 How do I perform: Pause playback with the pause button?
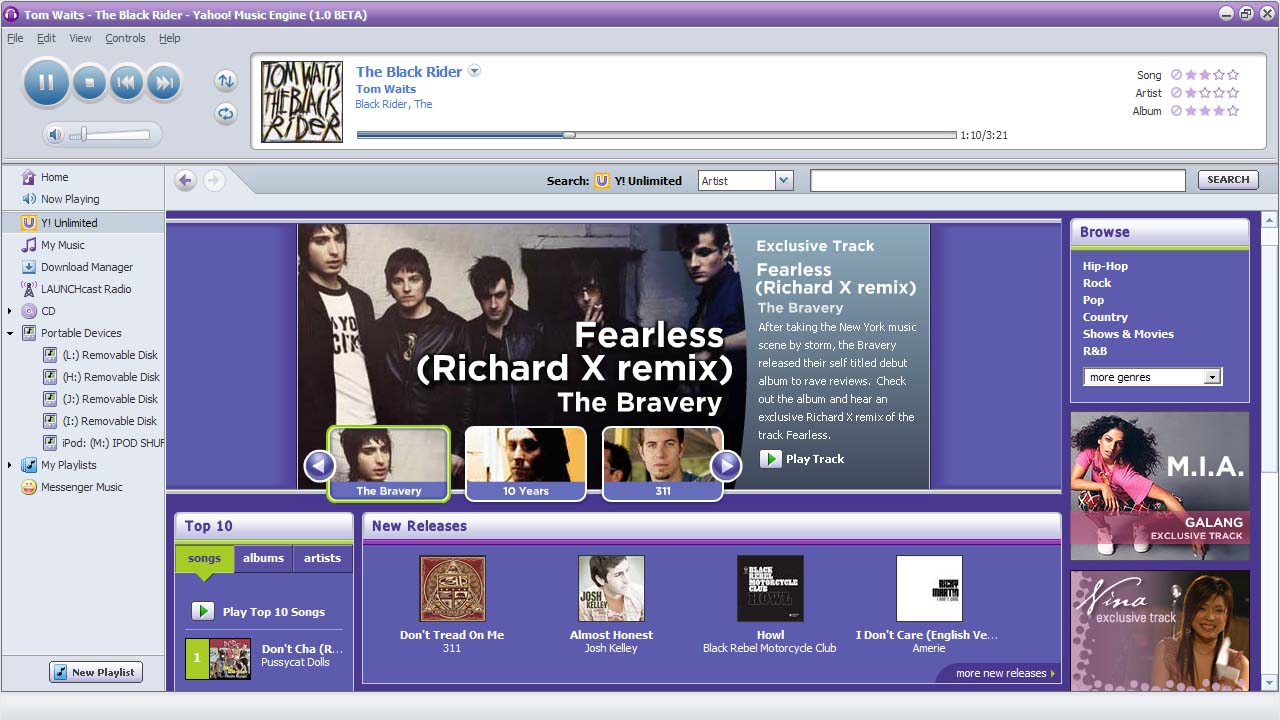[46, 82]
